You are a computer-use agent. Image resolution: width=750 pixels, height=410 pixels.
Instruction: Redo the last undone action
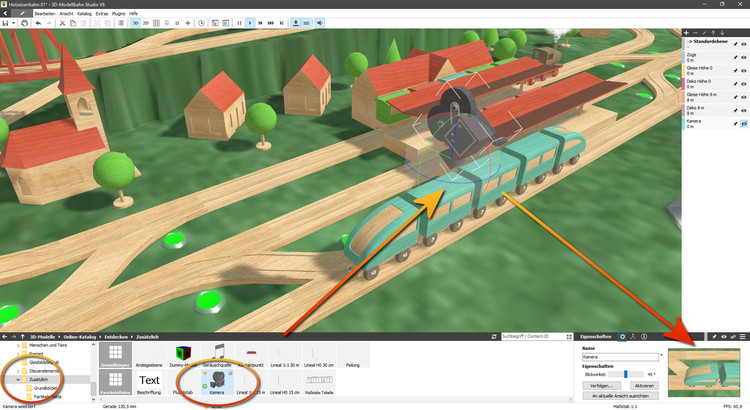[48, 23]
